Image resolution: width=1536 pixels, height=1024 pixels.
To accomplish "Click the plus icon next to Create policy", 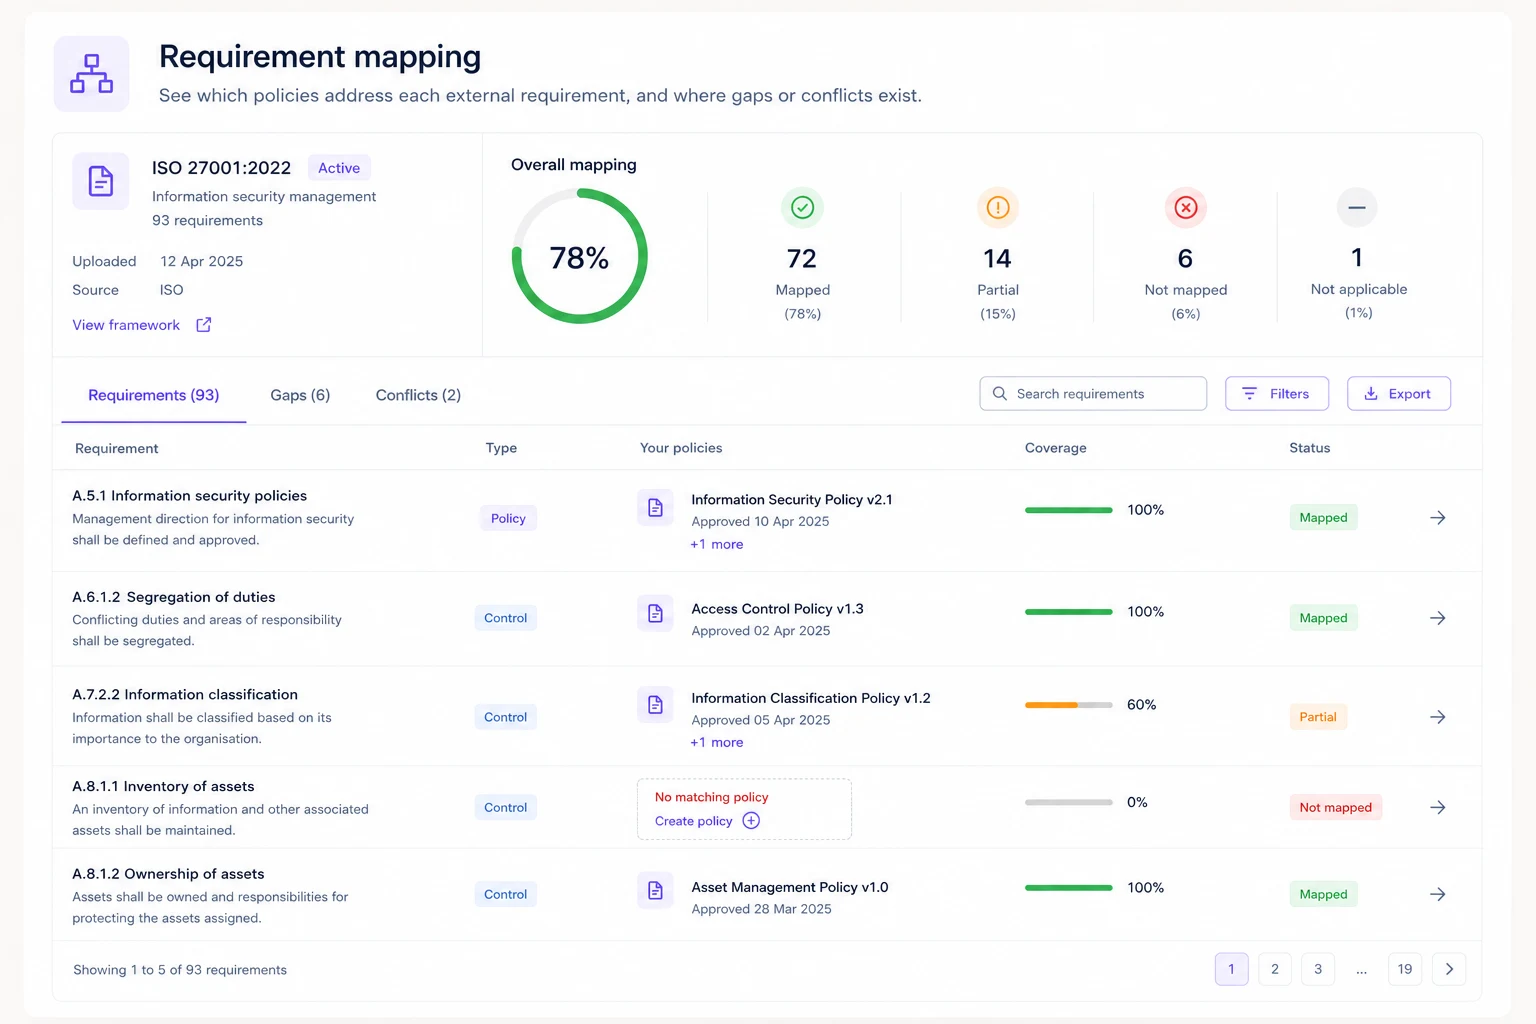I will click(x=751, y=821).
